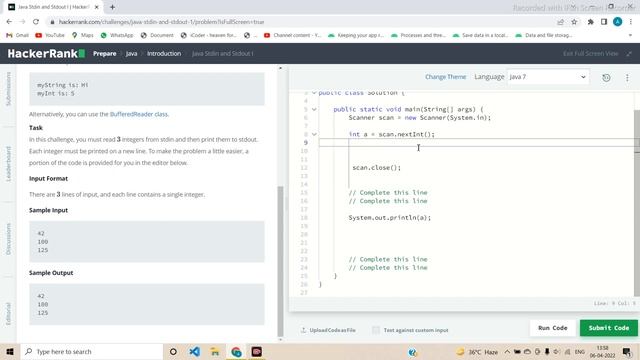Bookmark this page with the star icon
Screen dimensions: 640x360
[x=574, y=22]
